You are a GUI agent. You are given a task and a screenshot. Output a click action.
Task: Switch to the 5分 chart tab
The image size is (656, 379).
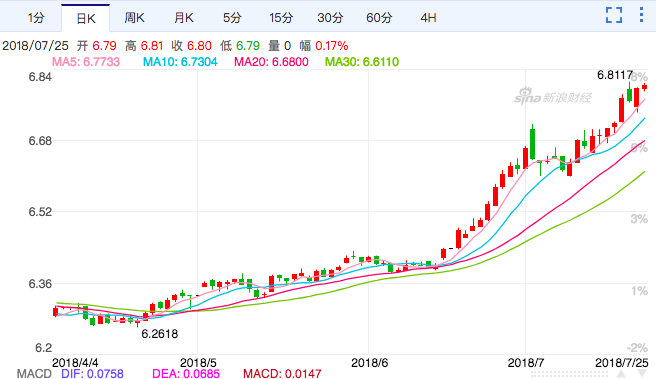click(x=232, y=18)
